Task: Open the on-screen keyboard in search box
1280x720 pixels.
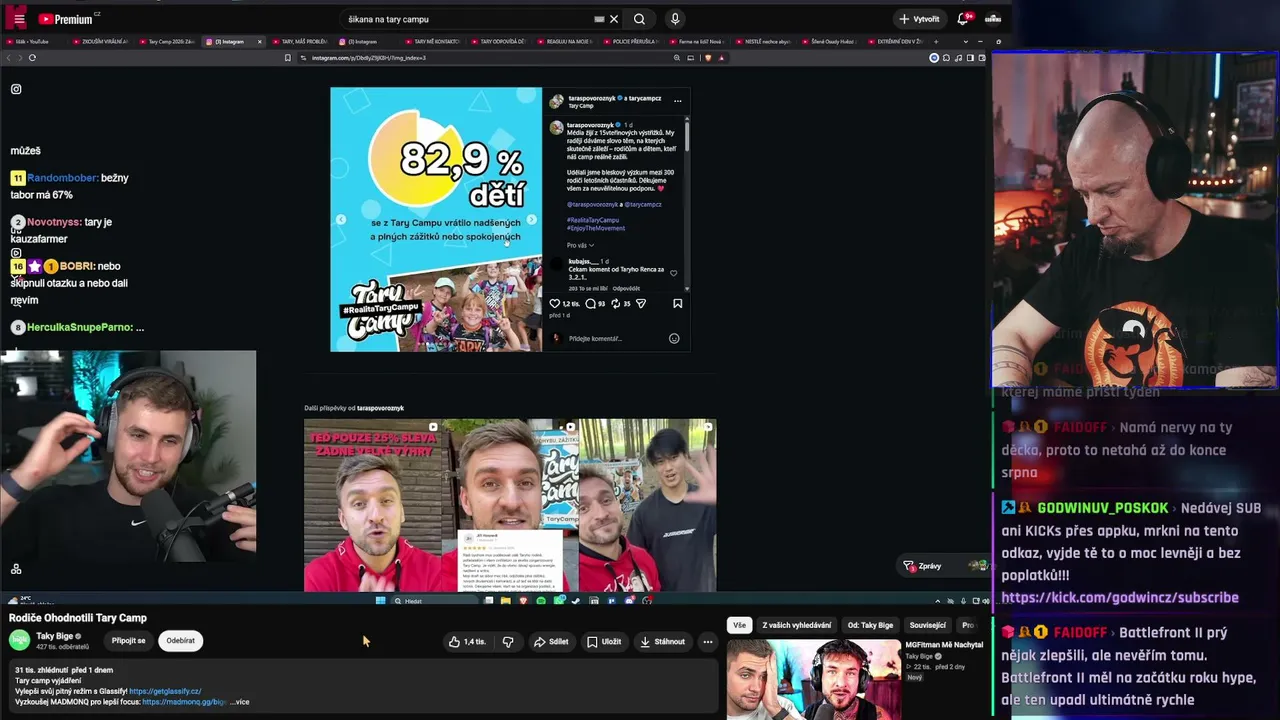Action: tap(599, 19)
